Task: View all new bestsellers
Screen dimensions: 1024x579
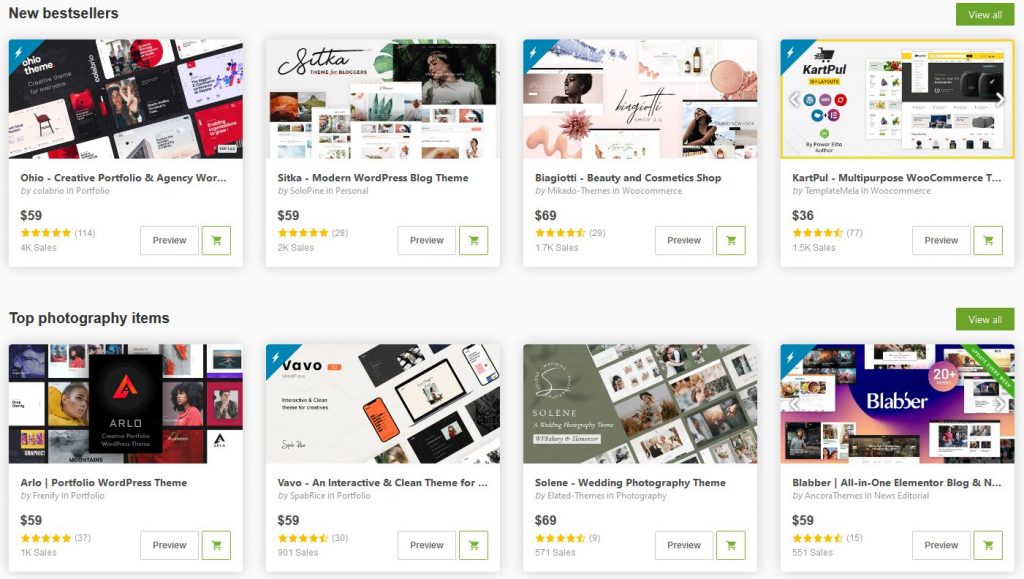Action: pos(985,14)
